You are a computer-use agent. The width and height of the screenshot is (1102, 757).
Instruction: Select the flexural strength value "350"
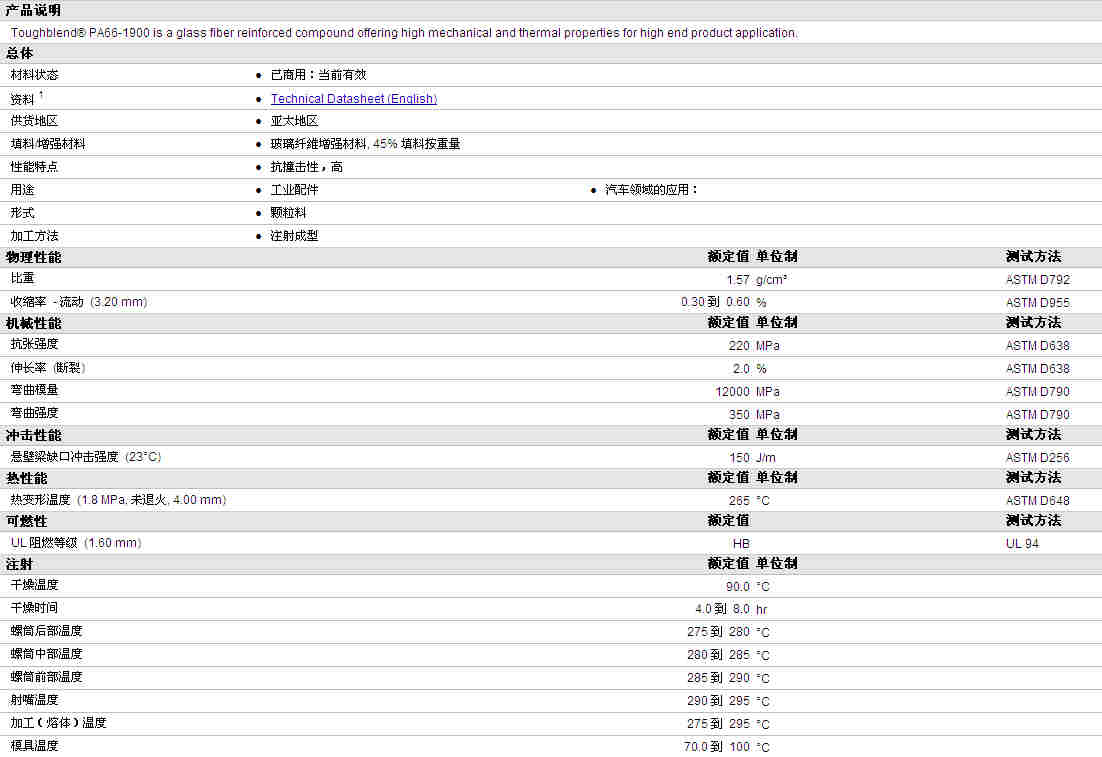tap(739, 415)
